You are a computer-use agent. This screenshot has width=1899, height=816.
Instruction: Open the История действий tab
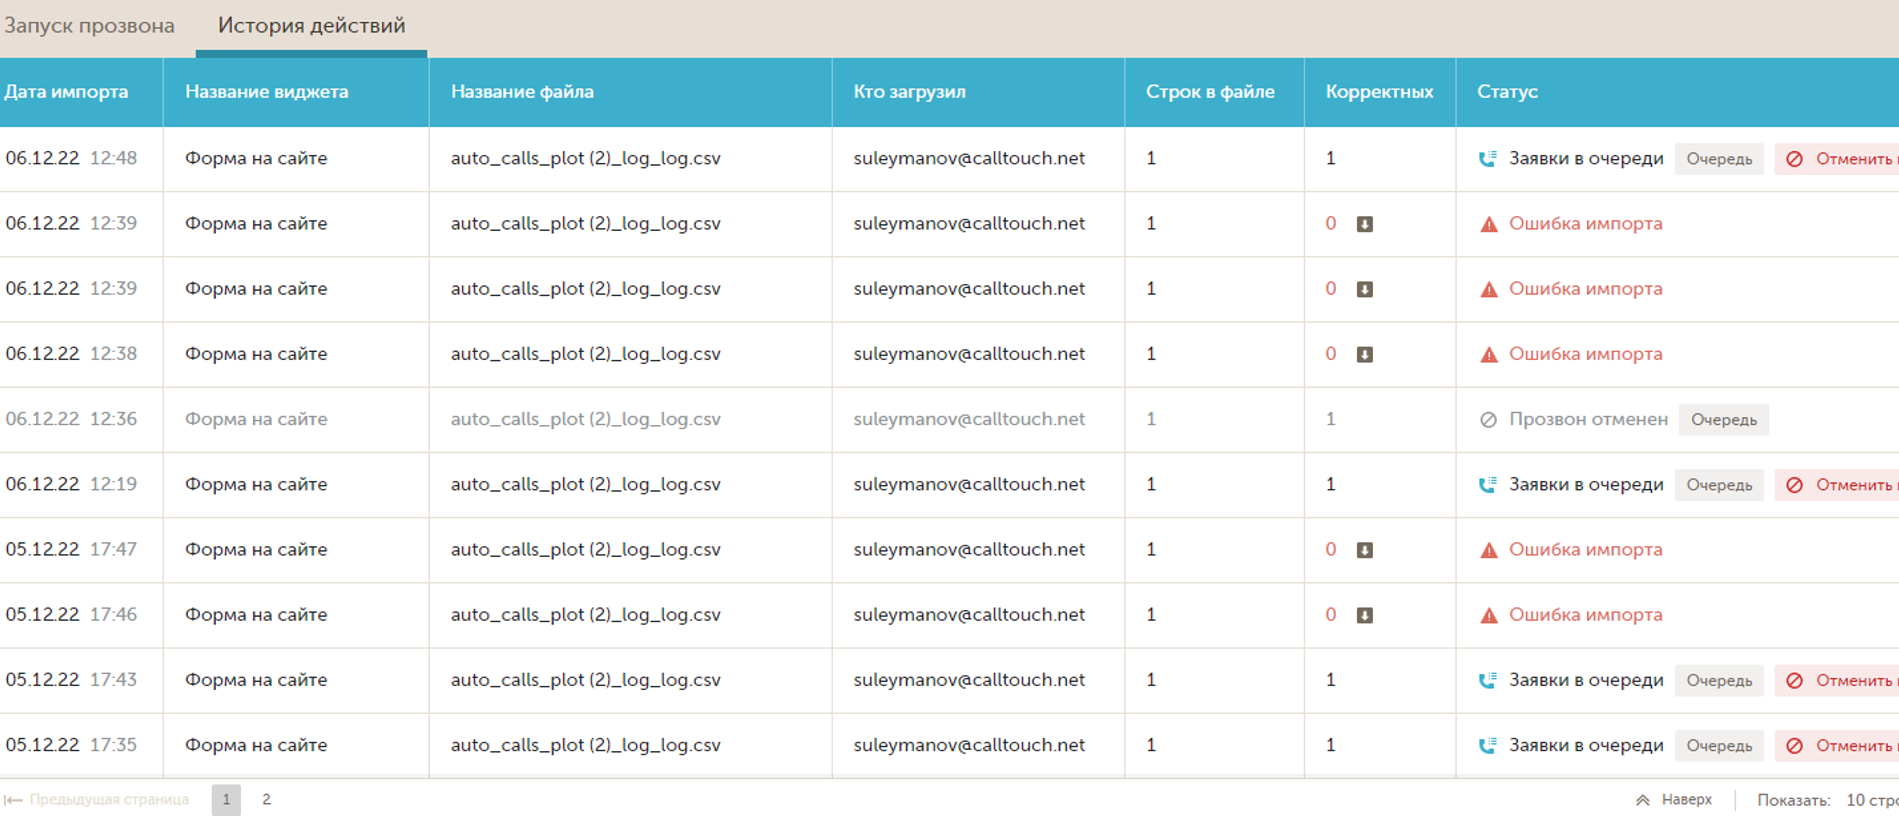[311, 26]
